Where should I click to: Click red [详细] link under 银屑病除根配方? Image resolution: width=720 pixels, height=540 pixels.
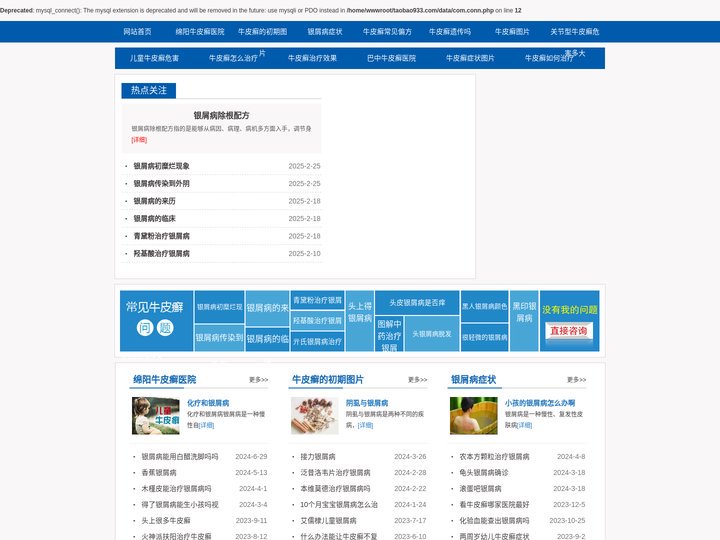pos(139,140)
